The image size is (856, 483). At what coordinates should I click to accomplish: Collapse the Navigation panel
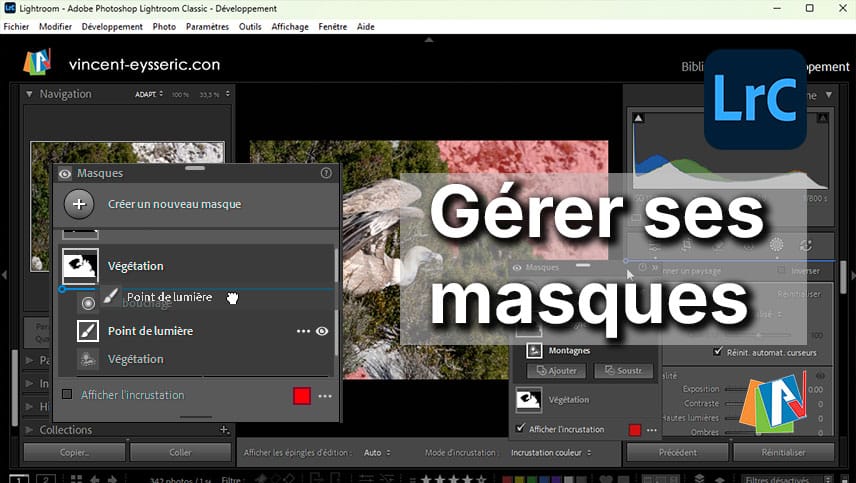click(29, 94)
